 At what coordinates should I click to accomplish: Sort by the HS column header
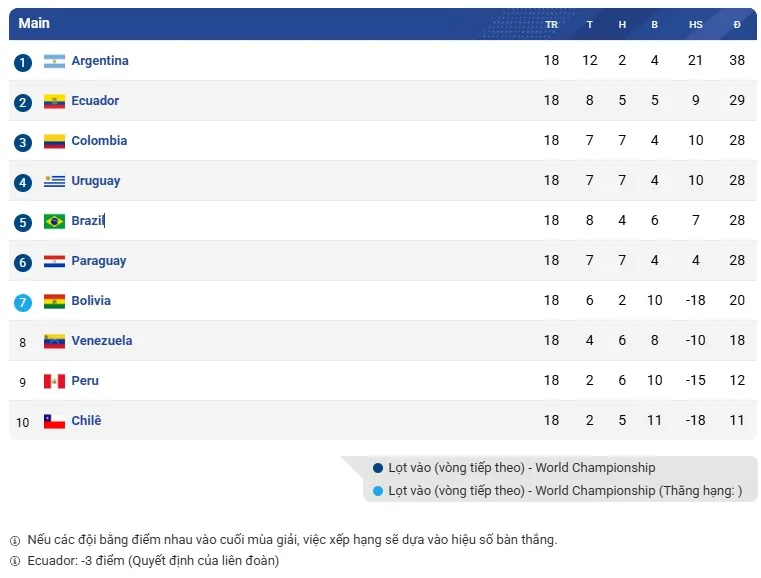pos(695,25)
